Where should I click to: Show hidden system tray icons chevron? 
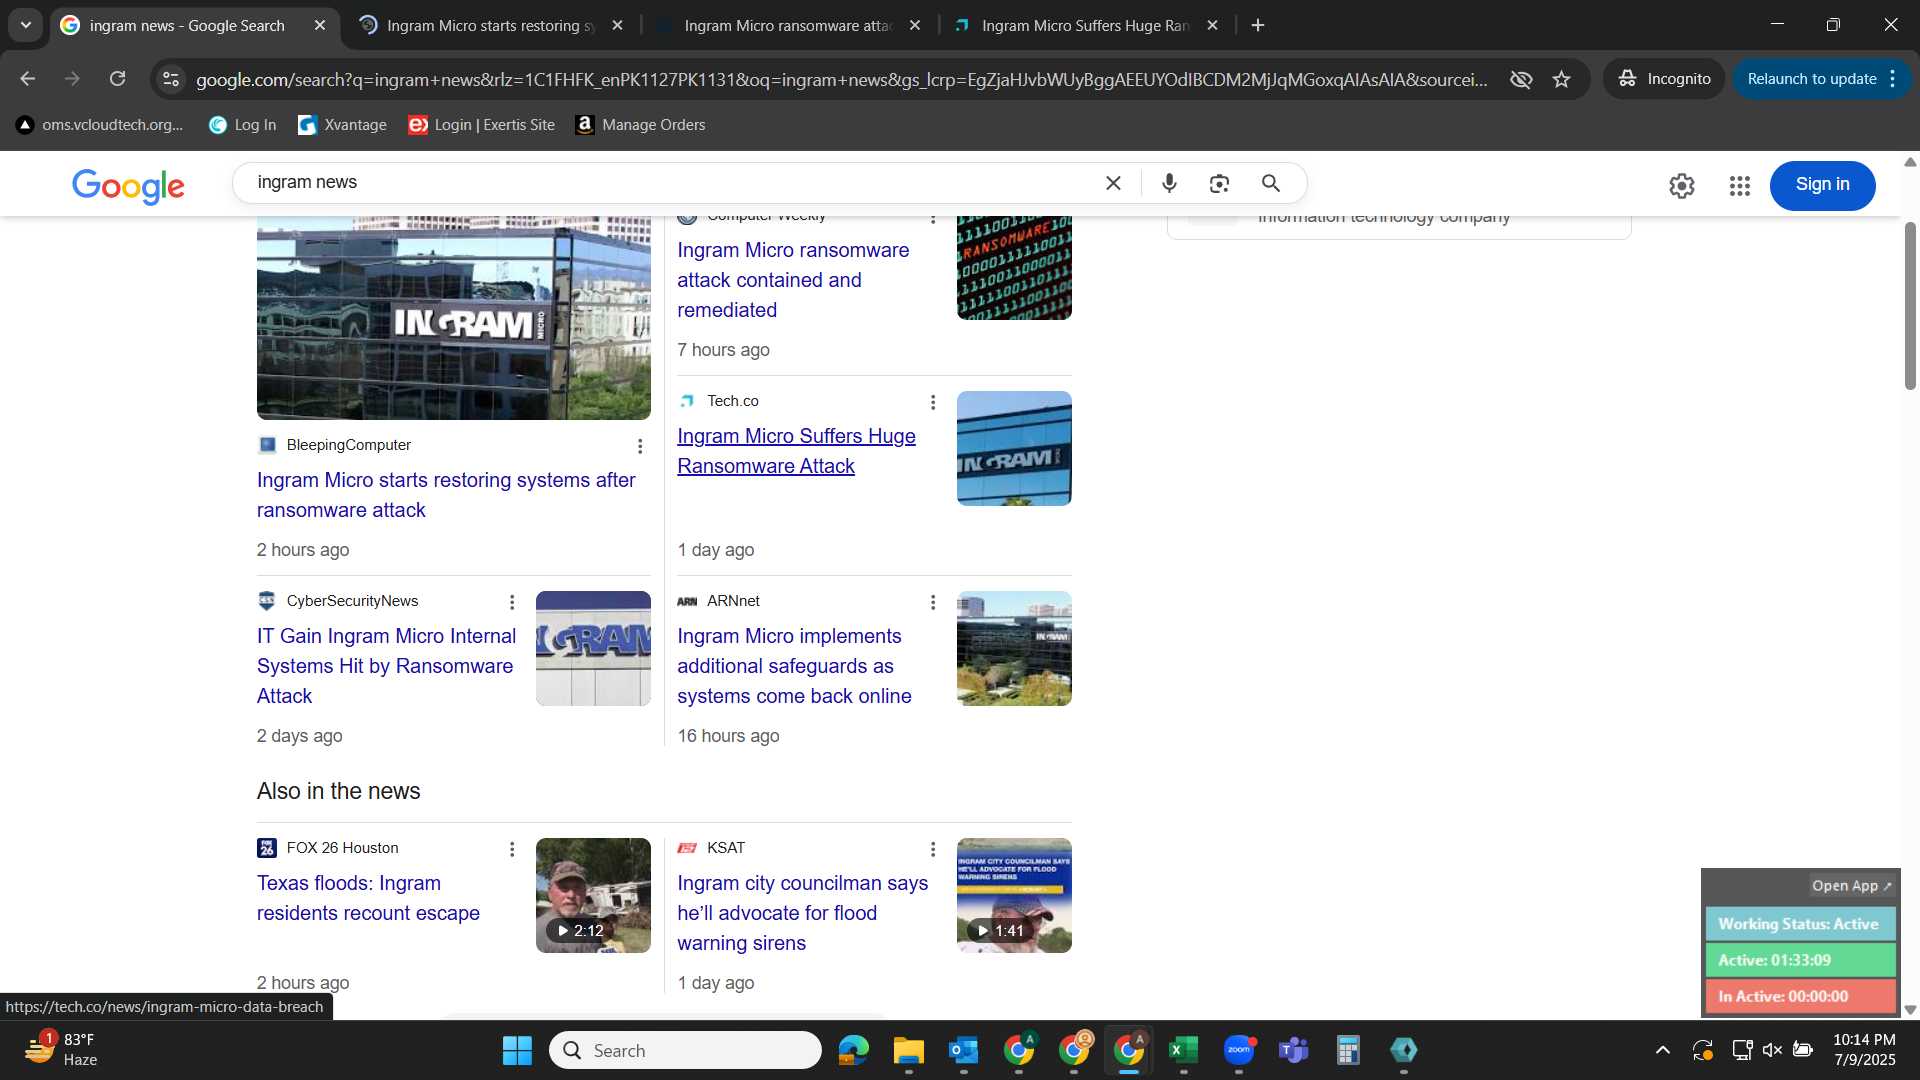1663,1050
